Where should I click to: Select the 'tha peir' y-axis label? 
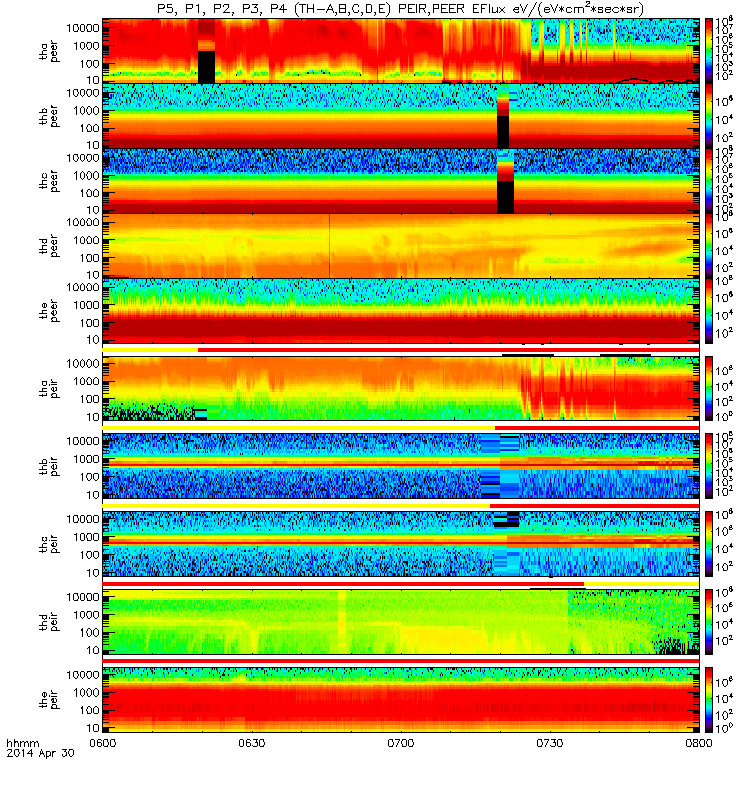(49, 388)
